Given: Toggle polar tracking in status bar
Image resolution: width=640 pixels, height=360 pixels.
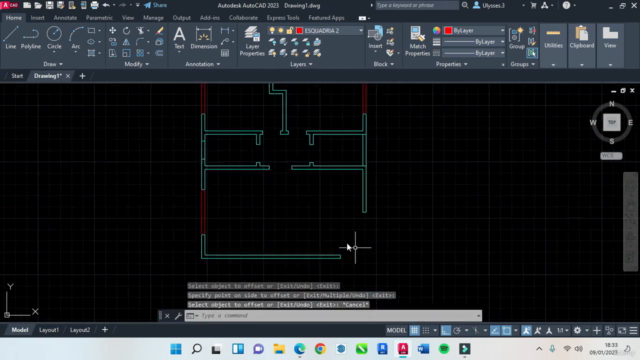Looking at the screenshot, I should (457, 330).
